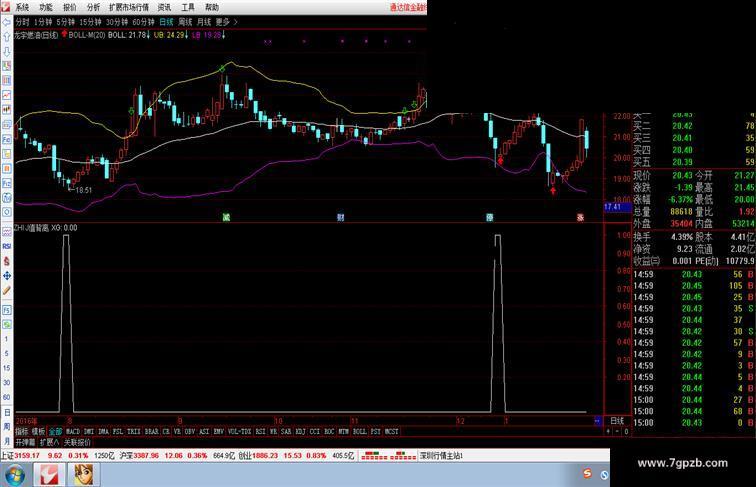756x487 pixels.
Task: Open the red stock app taskbar icon
Action: point(48,475)
